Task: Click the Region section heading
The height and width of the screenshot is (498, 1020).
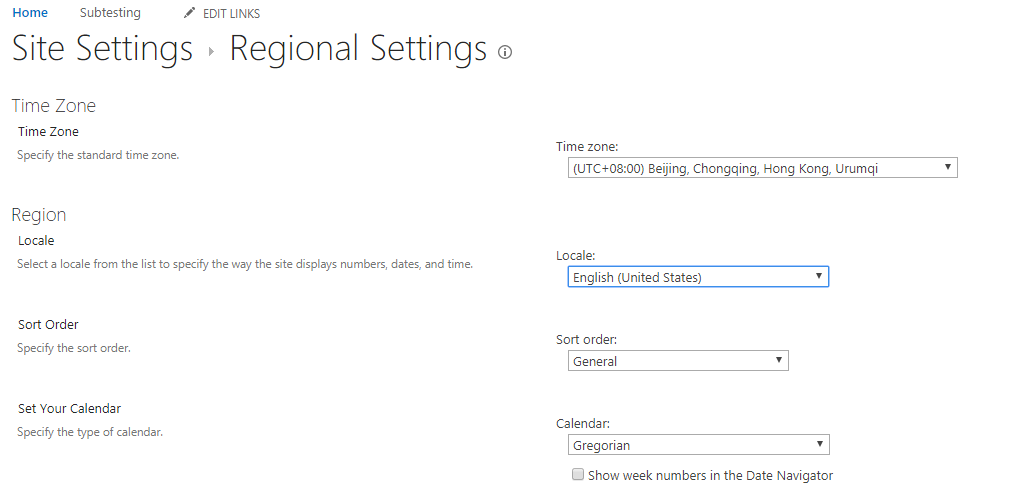Action: (38, 215)
